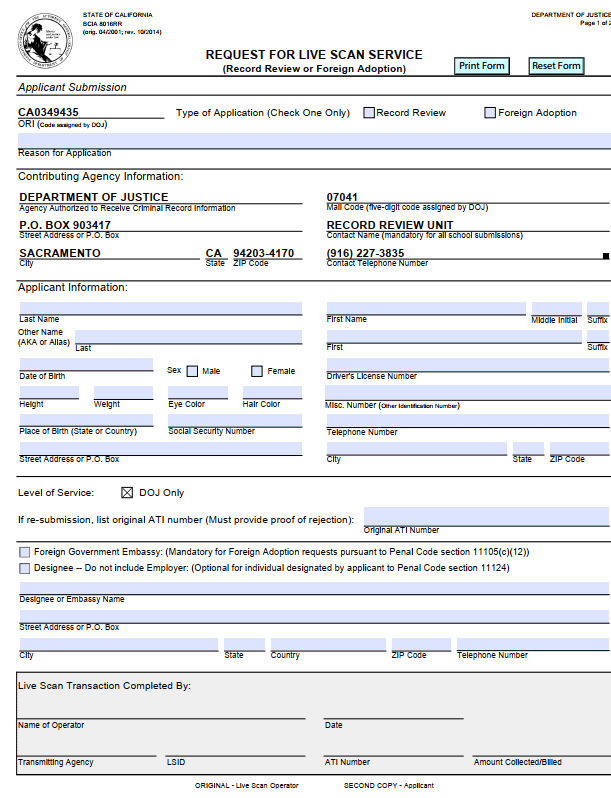Image resolution: width=611 pixels, height=798 pixels.
Task: Click the applicant First Name field
Action: pyautogui.click(x=426, y=308)
